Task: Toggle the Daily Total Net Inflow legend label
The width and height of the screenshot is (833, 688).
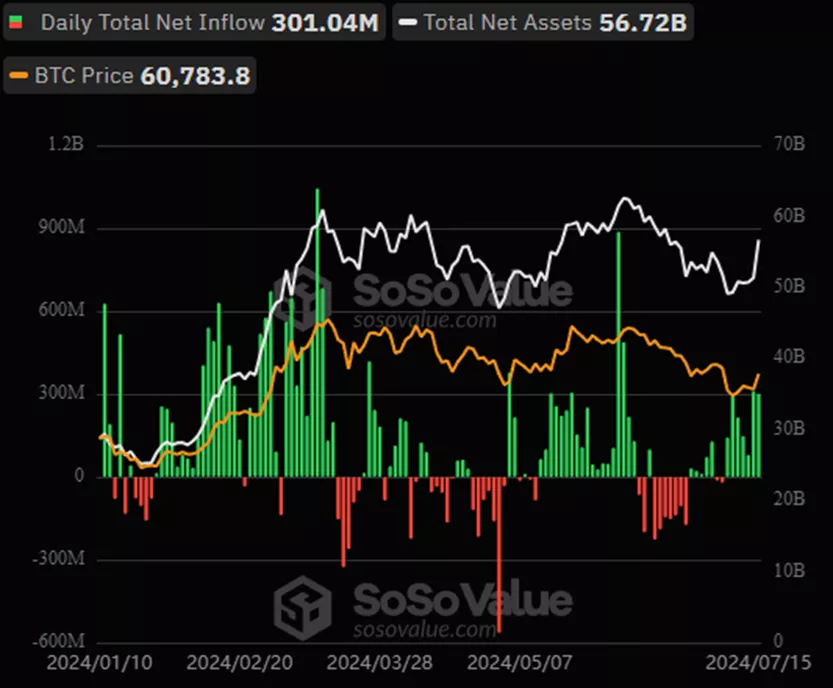Action: [153, 23]
